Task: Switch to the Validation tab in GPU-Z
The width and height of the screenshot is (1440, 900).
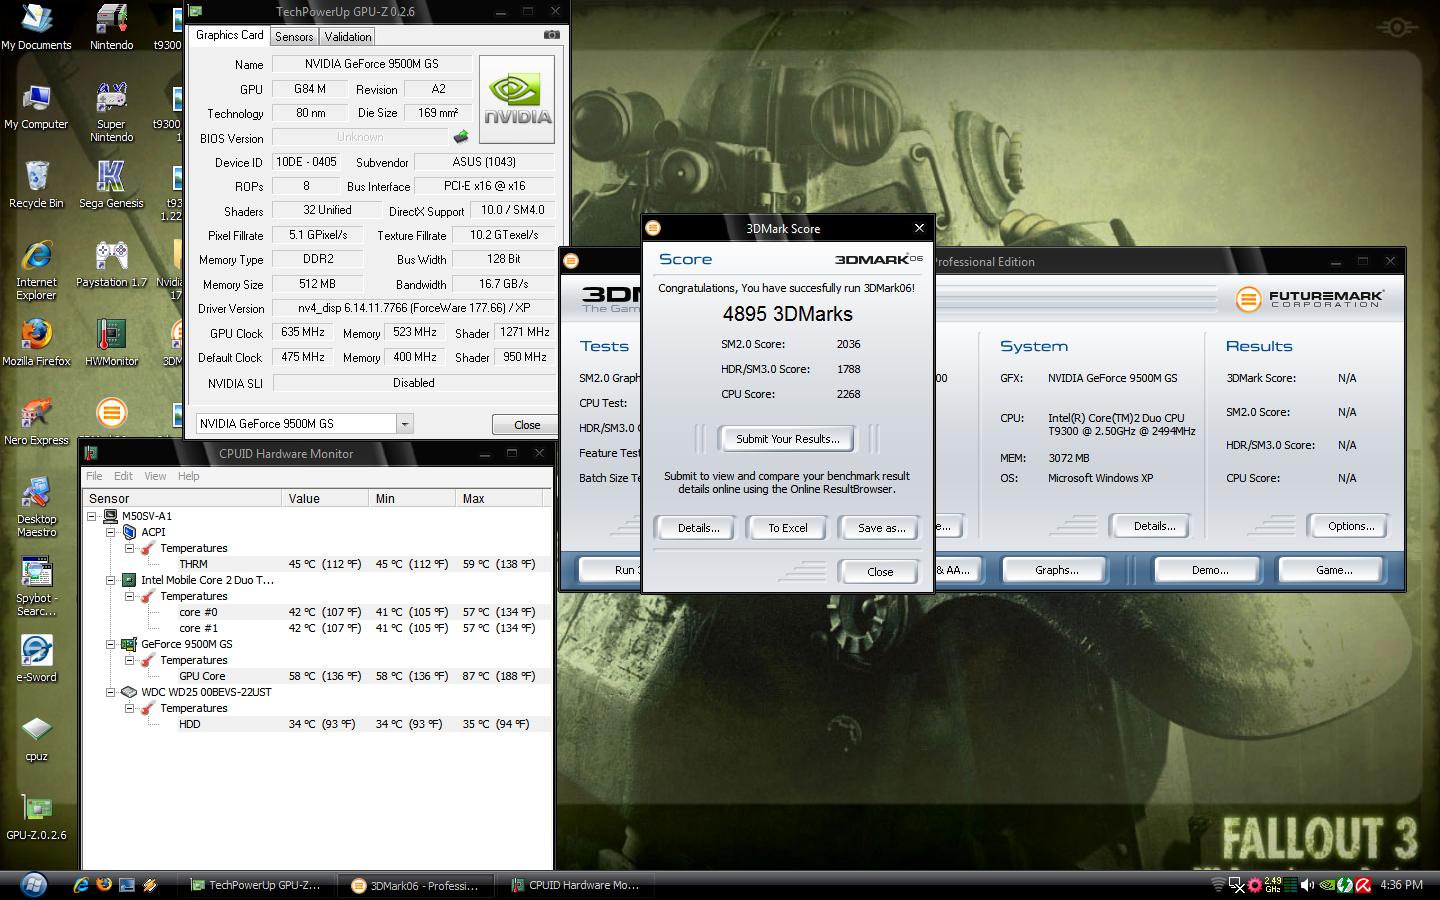Action: pos(348,37)
